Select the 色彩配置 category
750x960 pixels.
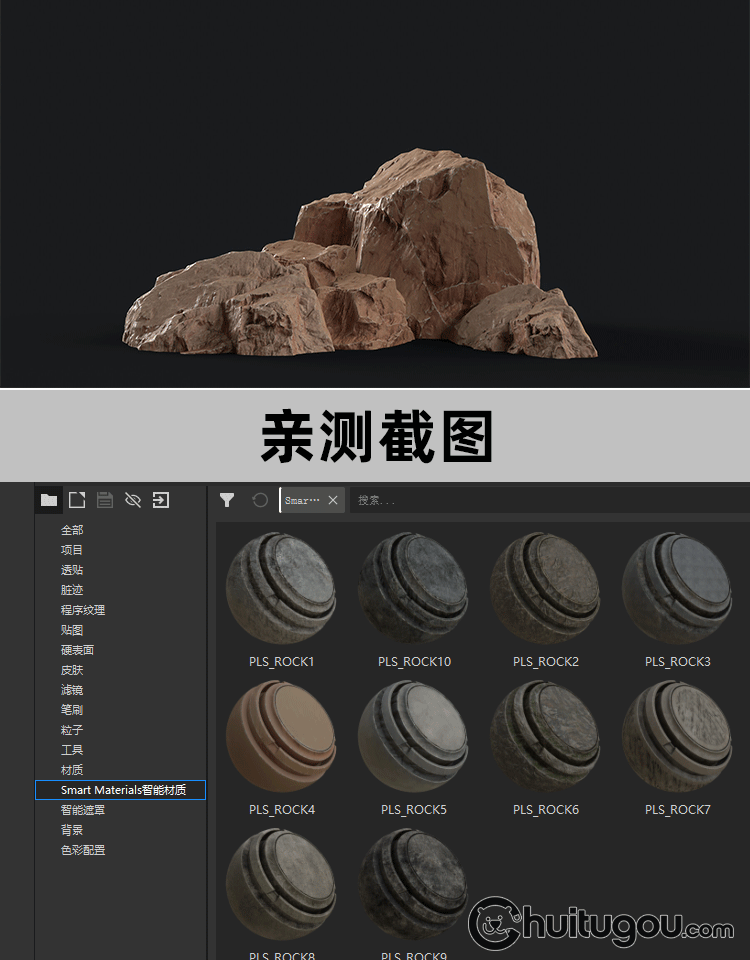(83, 850)
